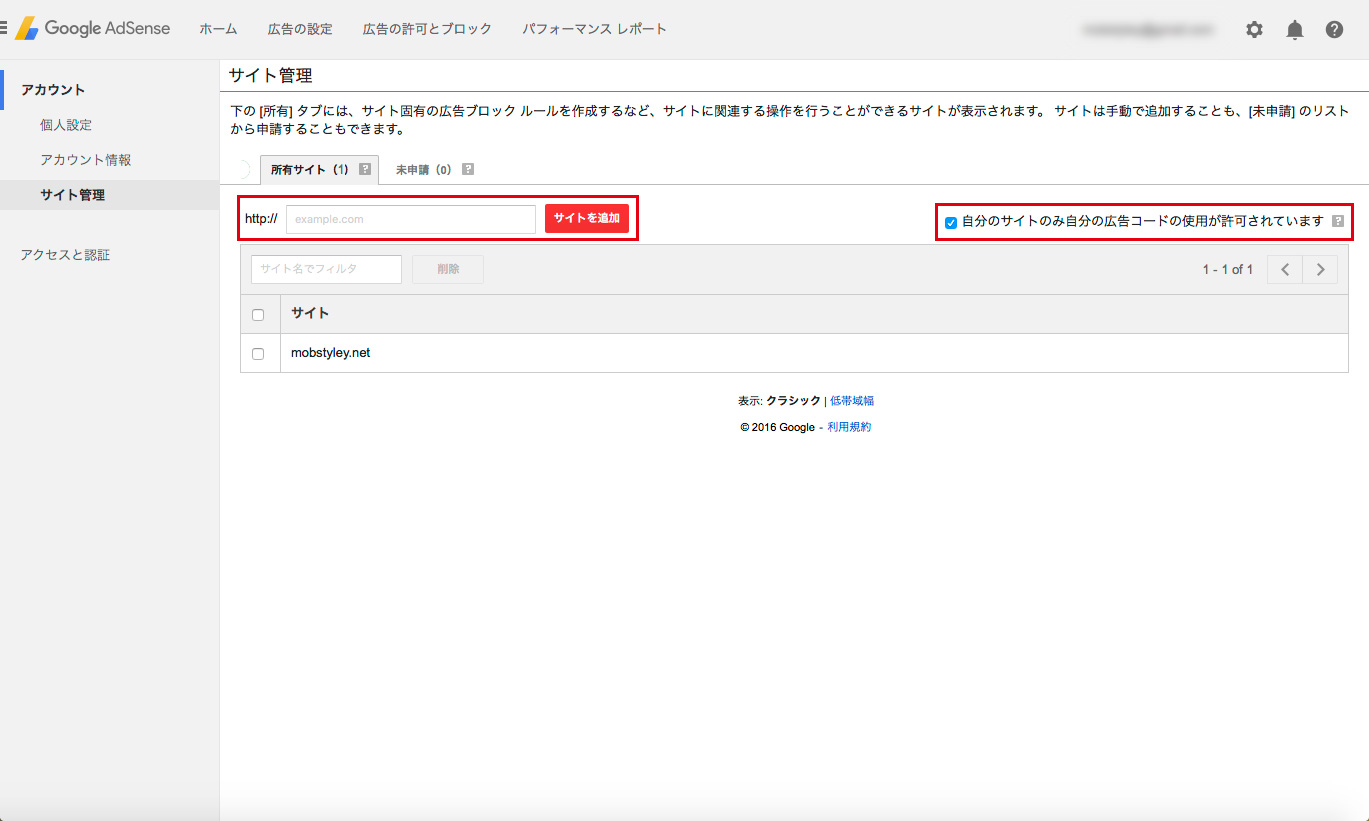This screenshot has height=821, width=1369.
Task: Switch to the 所有サイト (1) tab
Action: coord(319,170)
